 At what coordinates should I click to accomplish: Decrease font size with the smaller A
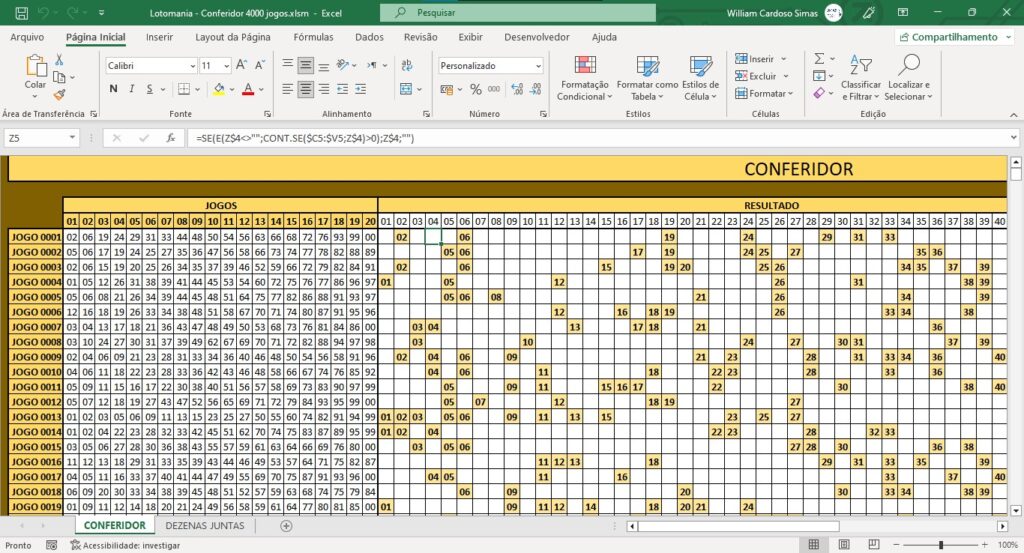tap(259, 65)
